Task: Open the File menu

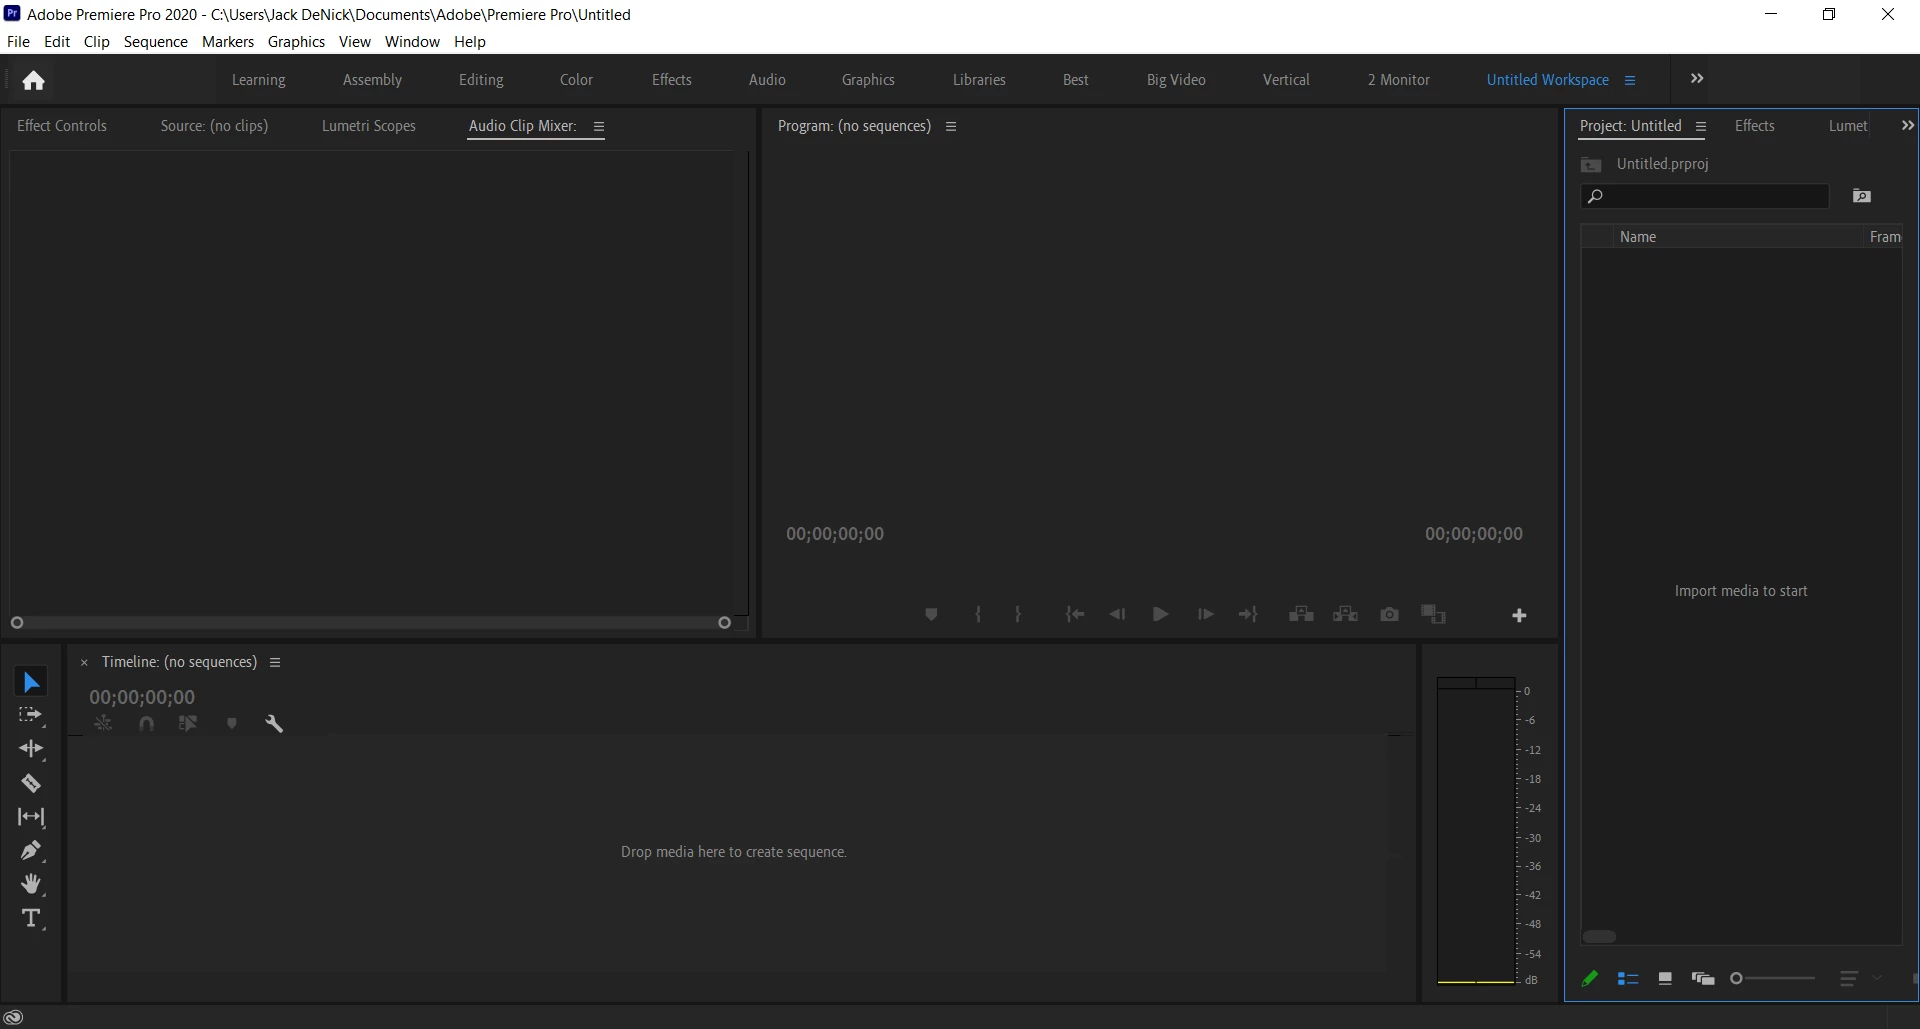Action: 18,42
